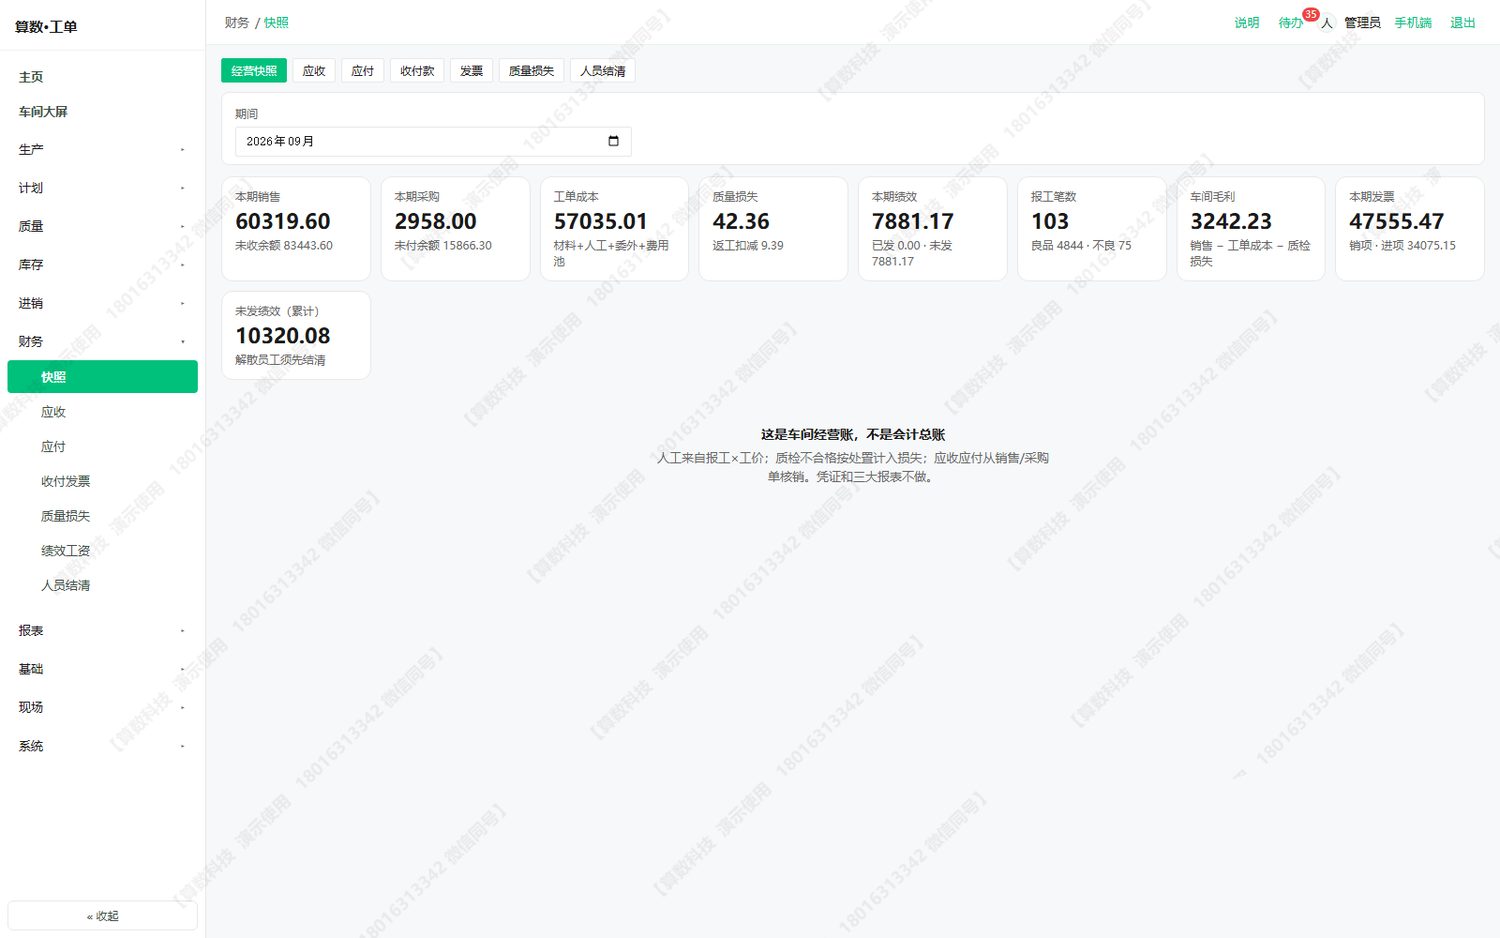Expand the 现场 sidebar menu
Screen dimensions: 1500x938
click(x=102, y=707)
